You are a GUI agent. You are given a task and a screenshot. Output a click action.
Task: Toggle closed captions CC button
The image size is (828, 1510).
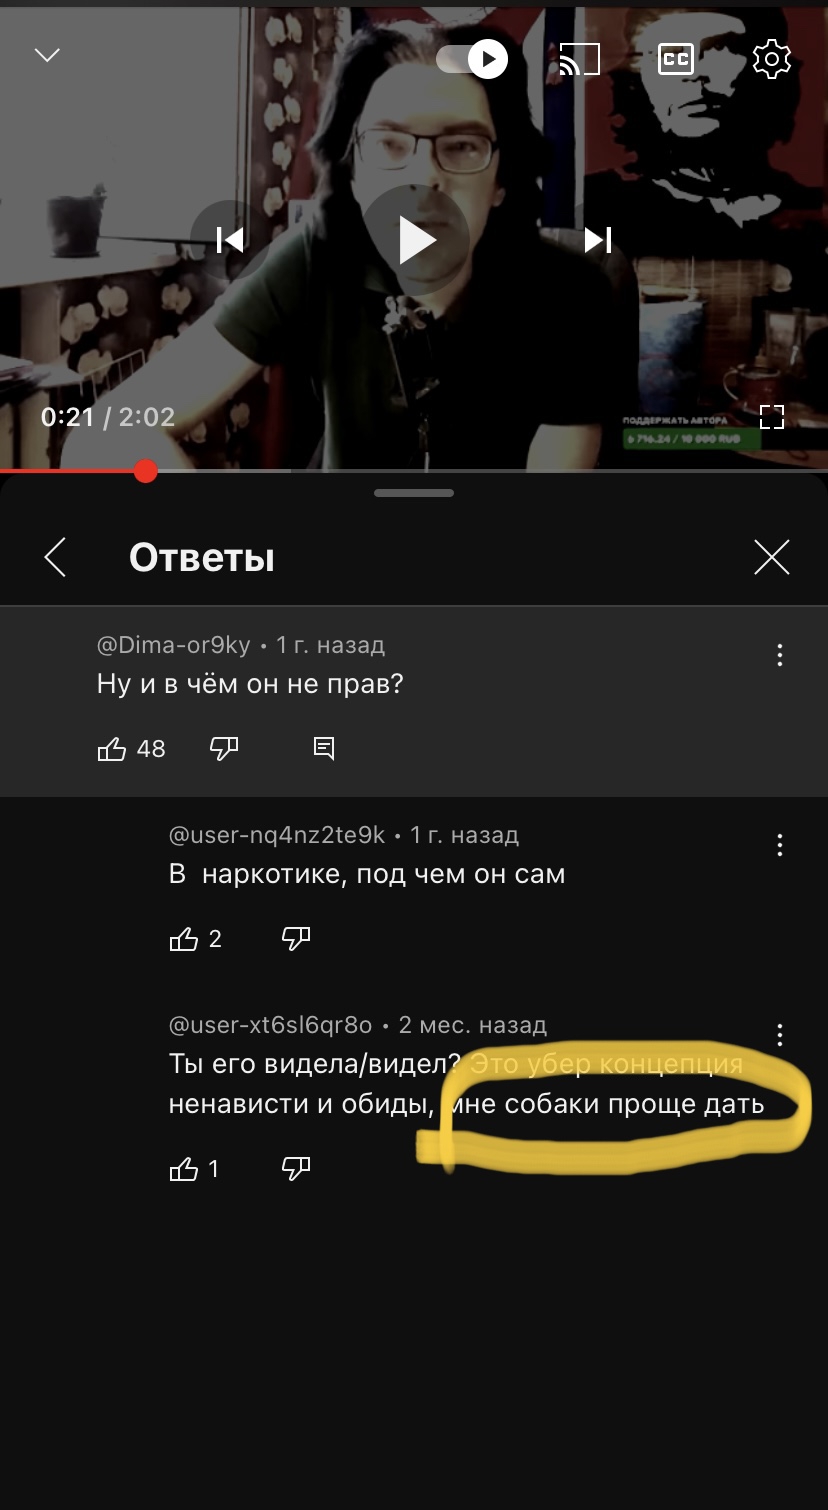676,60
